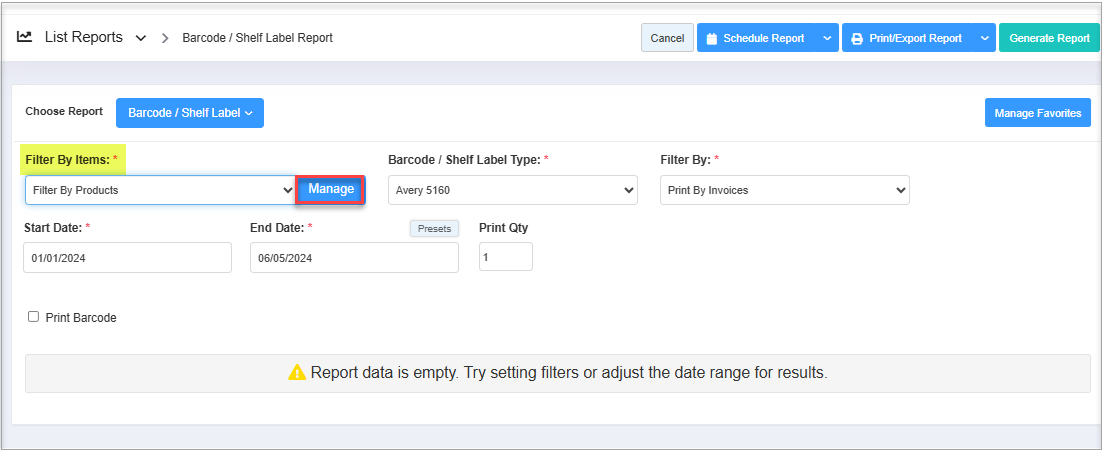Open the Barcode / Shelf Label report chooser
1102x450 pixels.
pyautogui.click(x=190, y=112)
